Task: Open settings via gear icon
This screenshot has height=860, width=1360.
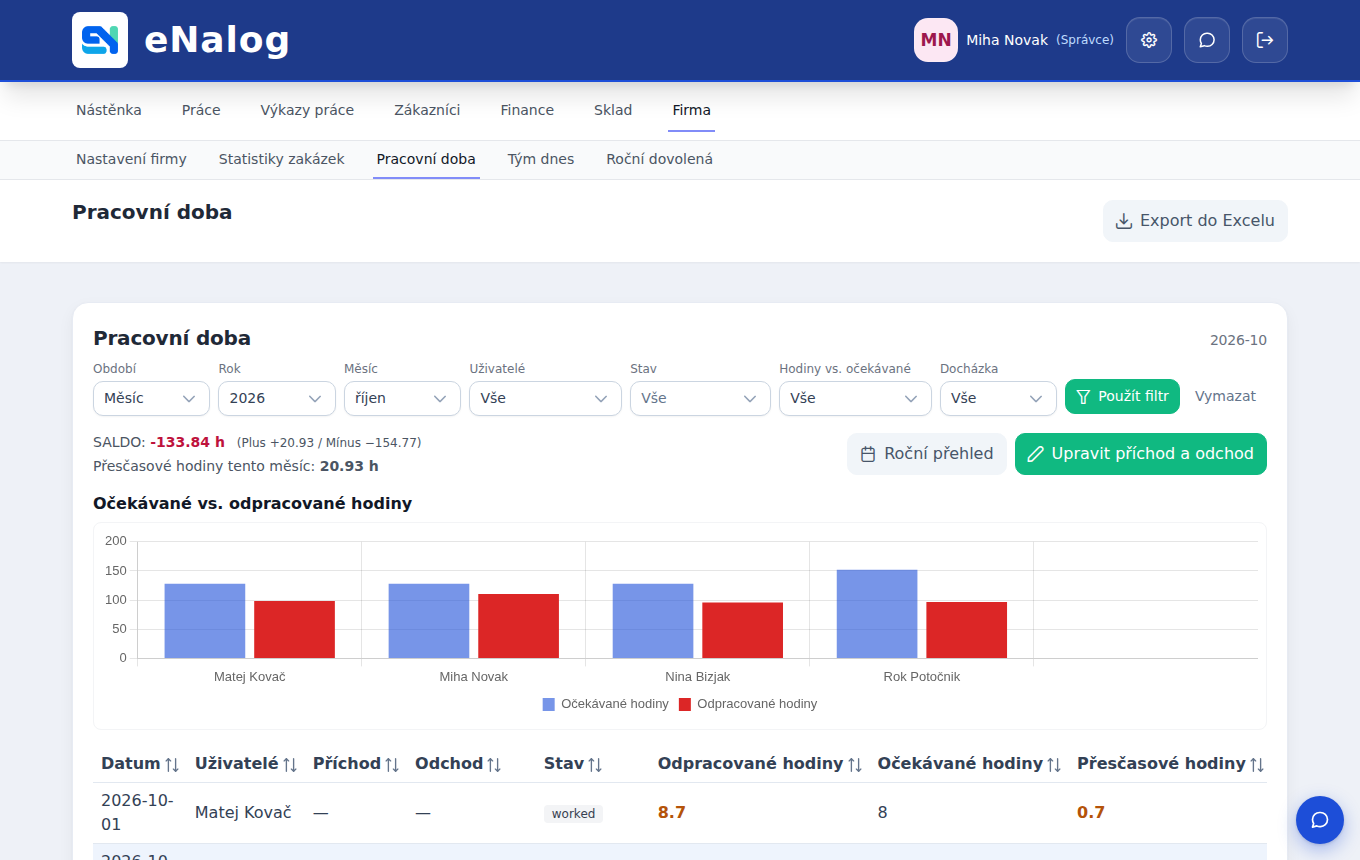Action: [1149, 40]
